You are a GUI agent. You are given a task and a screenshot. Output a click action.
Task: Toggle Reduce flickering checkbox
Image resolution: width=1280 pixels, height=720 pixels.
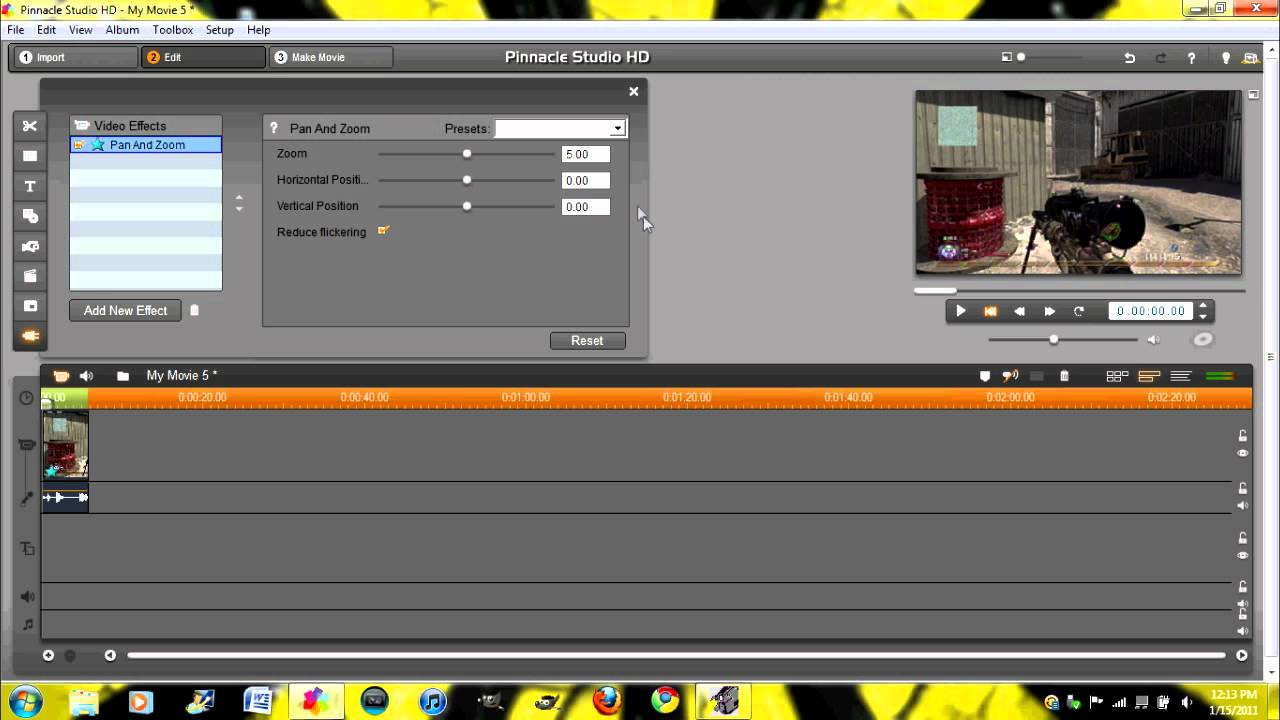coord(383,231)
